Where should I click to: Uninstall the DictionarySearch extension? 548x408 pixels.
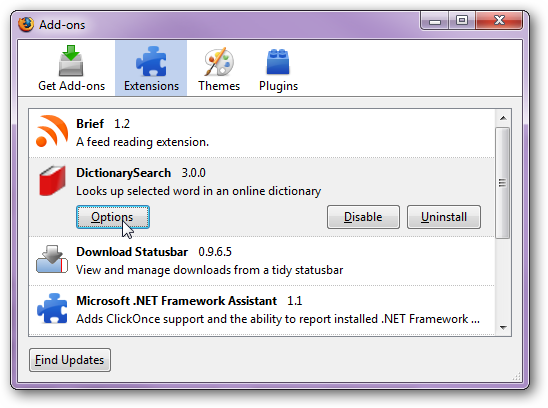(x=444, y=217)
